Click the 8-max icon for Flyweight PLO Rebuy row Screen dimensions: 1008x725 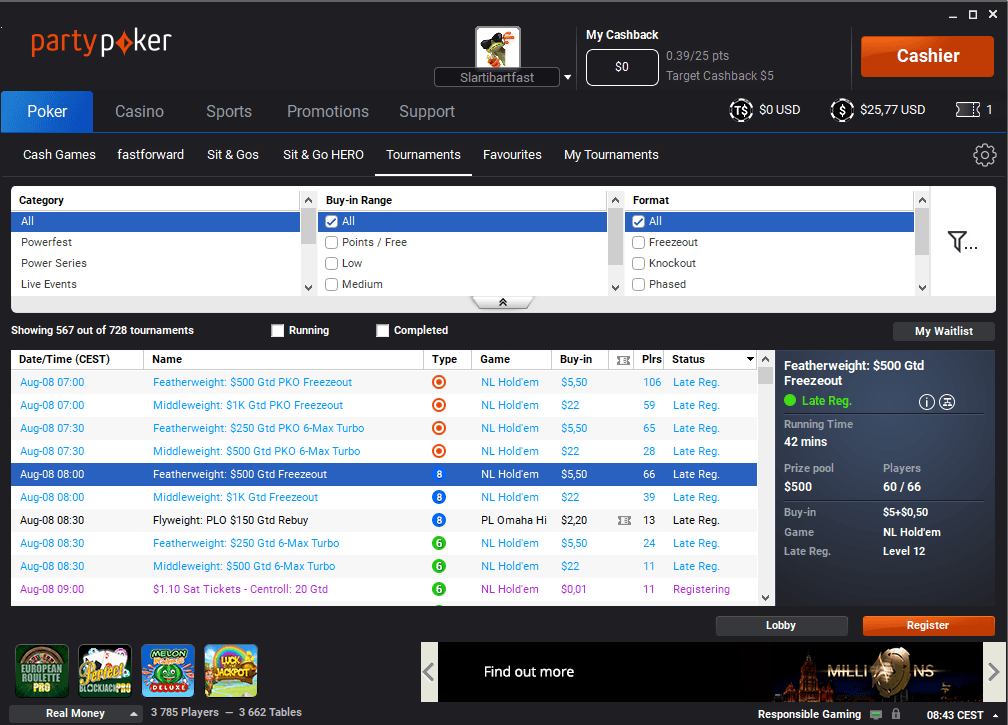point(439,521)
